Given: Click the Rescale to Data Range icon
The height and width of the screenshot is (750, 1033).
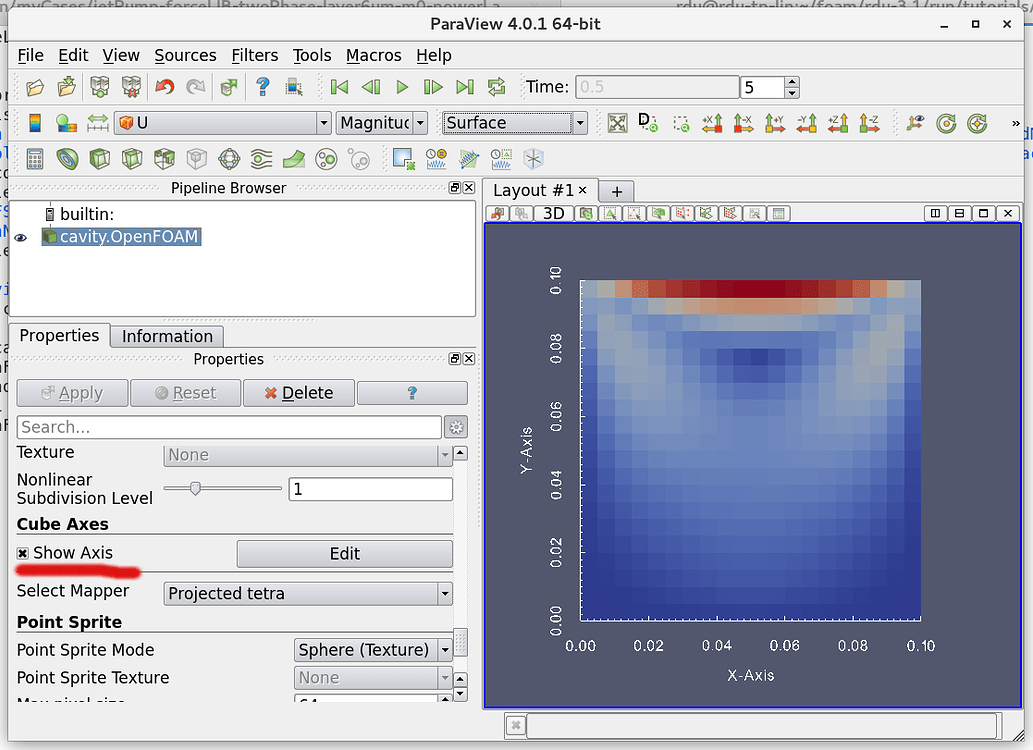Looking at the screenshot, I should [98, 122].
